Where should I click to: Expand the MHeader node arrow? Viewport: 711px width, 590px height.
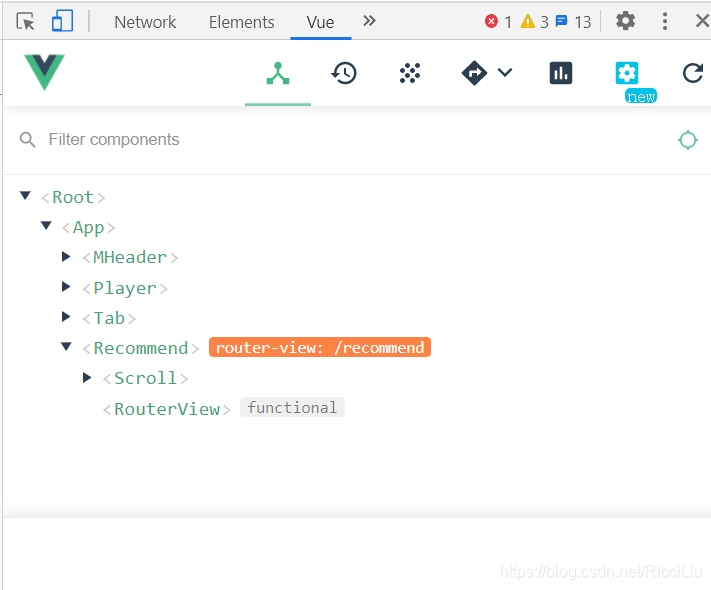66,257
